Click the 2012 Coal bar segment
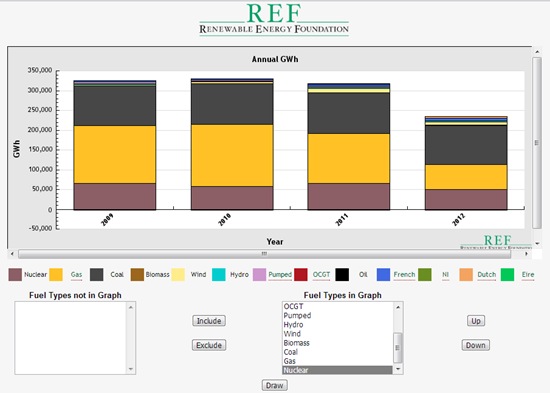The width and height of the screenshot is (550, 393). (466, 145)
